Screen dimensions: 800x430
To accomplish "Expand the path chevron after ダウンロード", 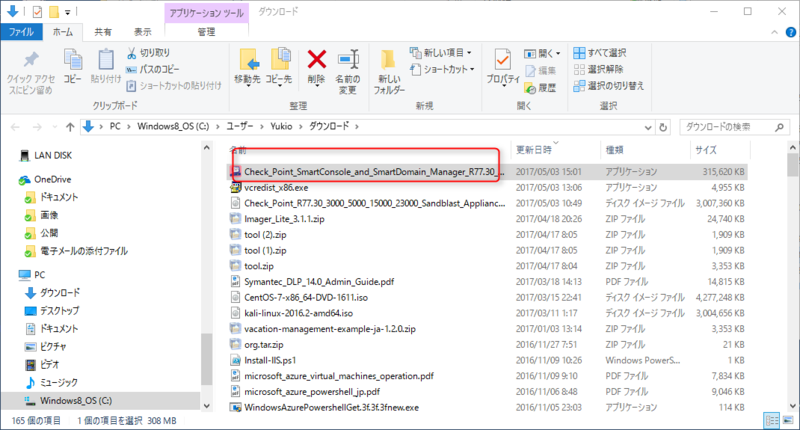I will [357, 127].
